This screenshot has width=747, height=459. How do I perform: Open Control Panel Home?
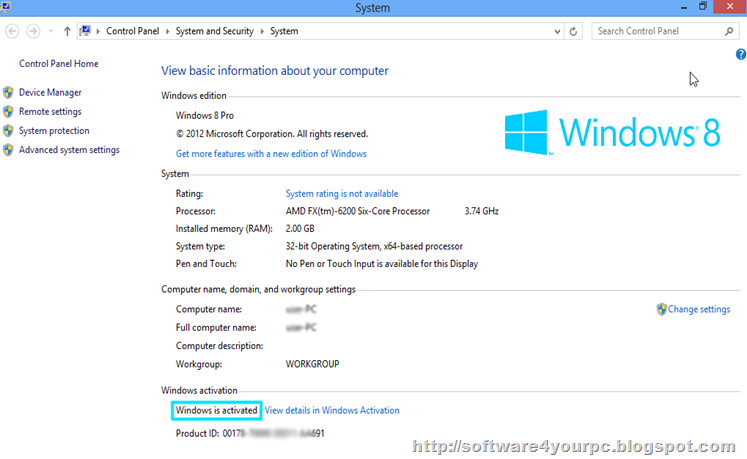pyautogui.click(x=59, y=64)
